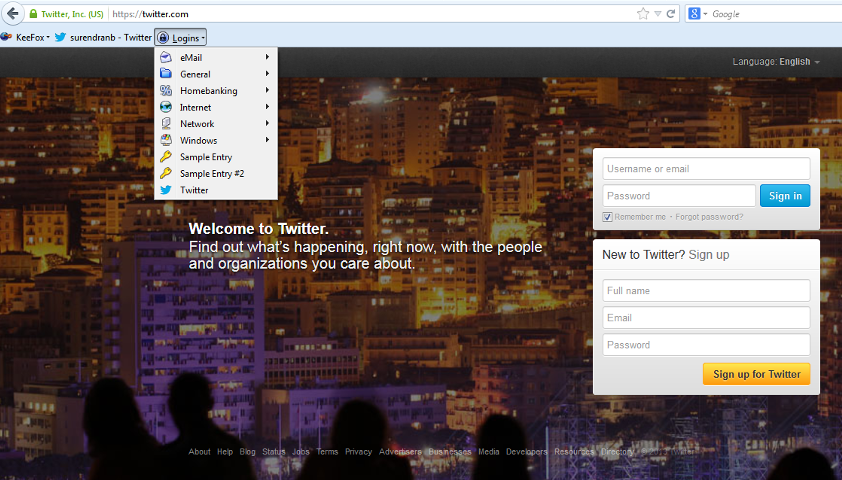The image size is (842, 480).
Task: Select the Sample Entry menu item
Action: [206, 157]
